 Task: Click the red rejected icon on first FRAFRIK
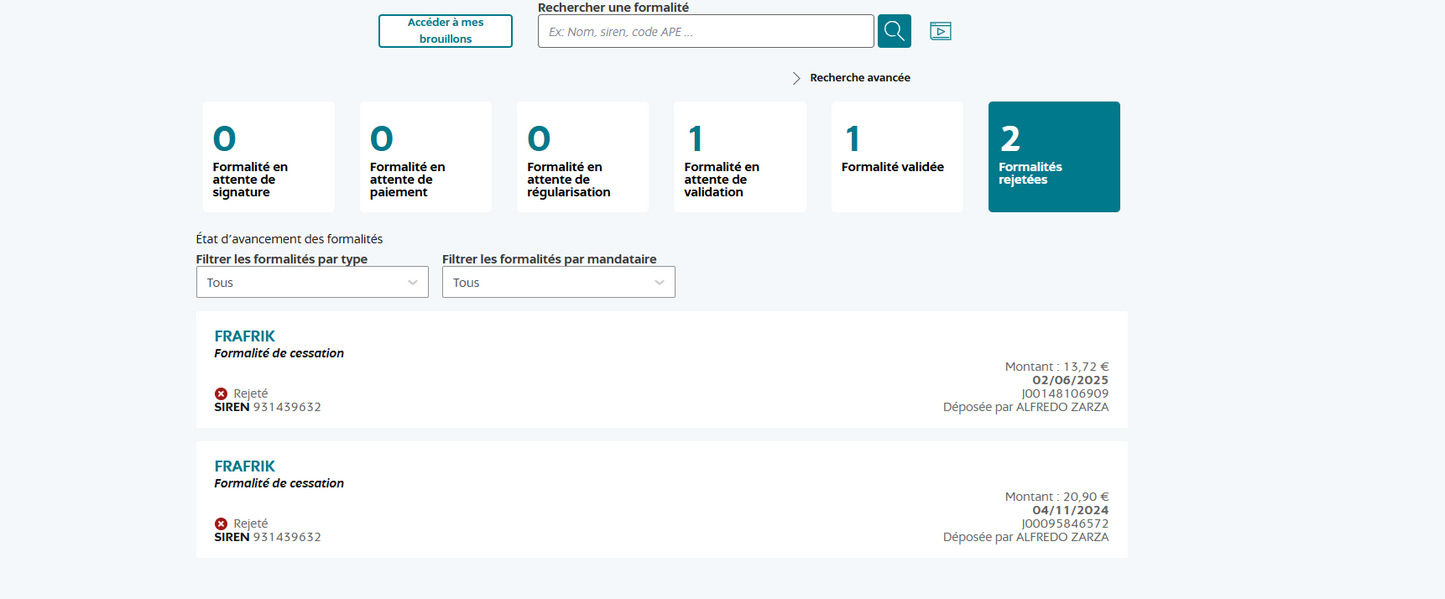click(x=221, y=394)
